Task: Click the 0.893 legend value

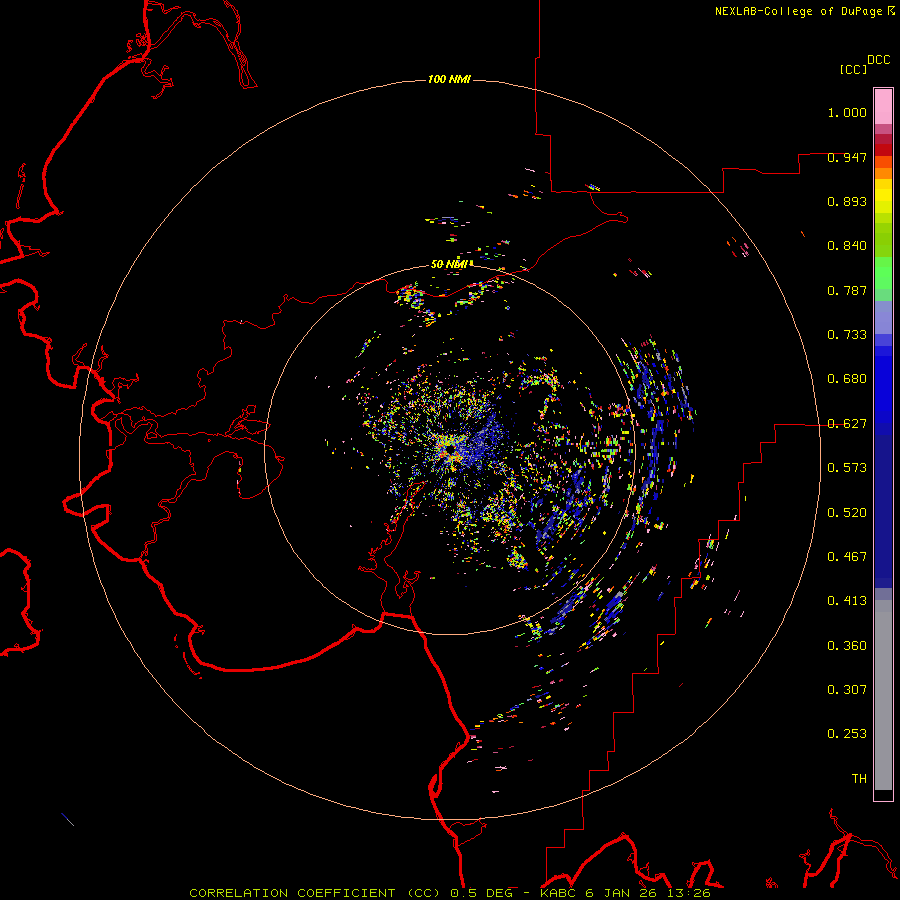Action: 847,201
